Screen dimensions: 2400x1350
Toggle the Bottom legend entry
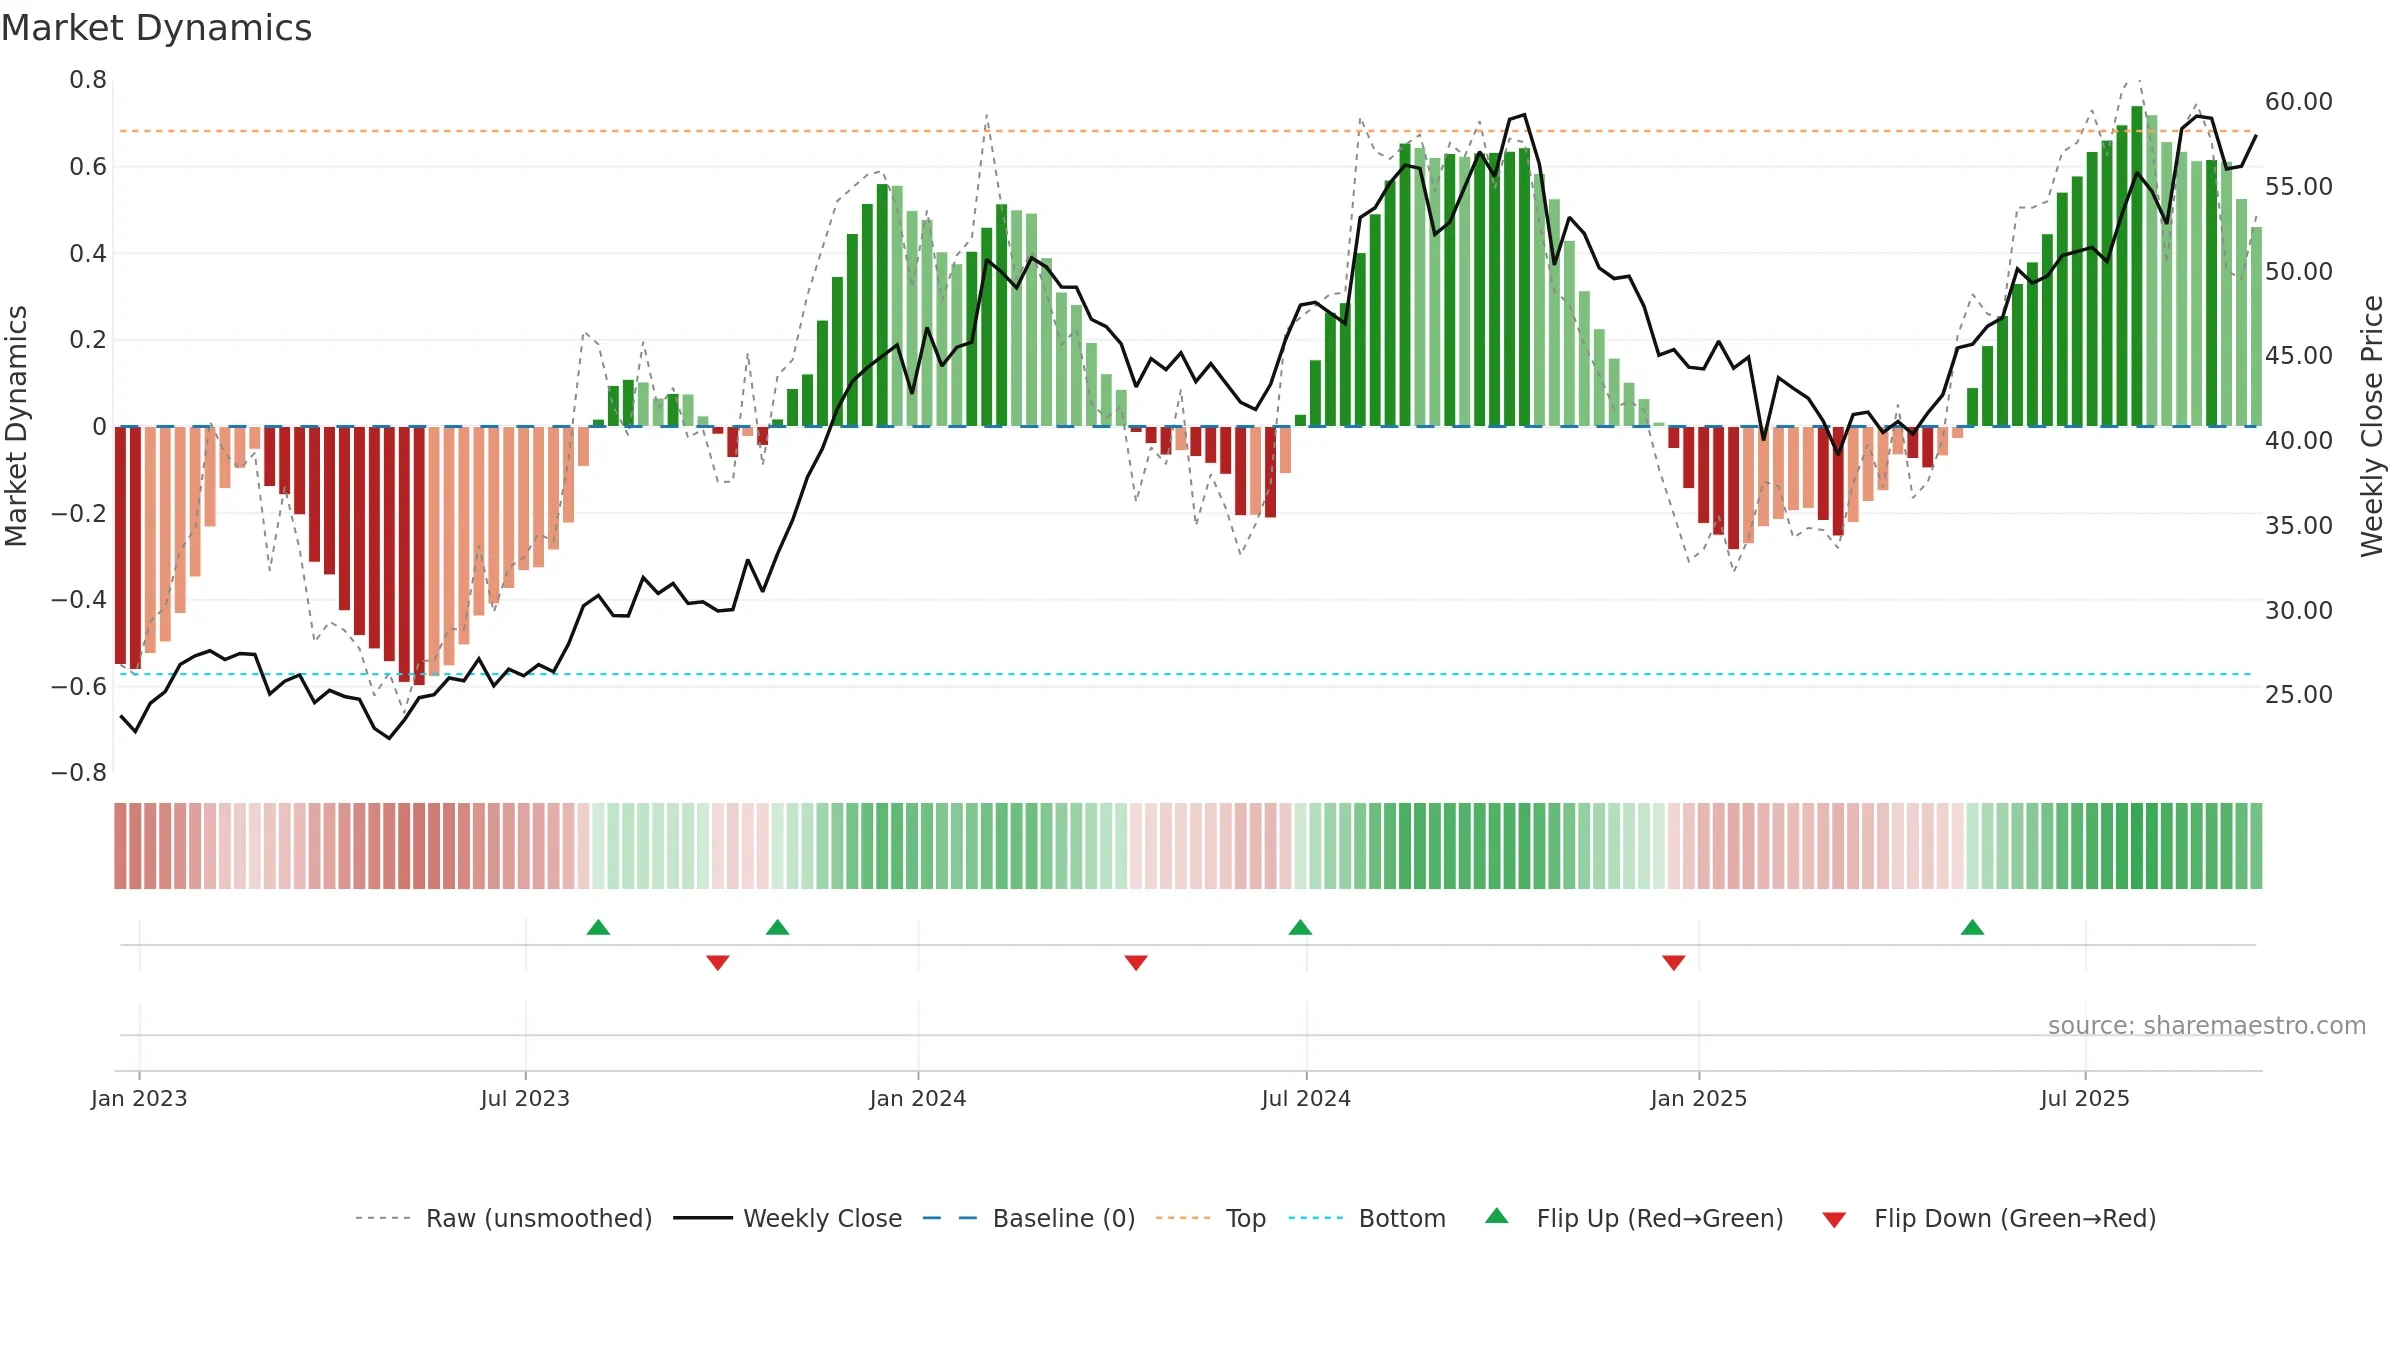[x=1366, y=1218]
